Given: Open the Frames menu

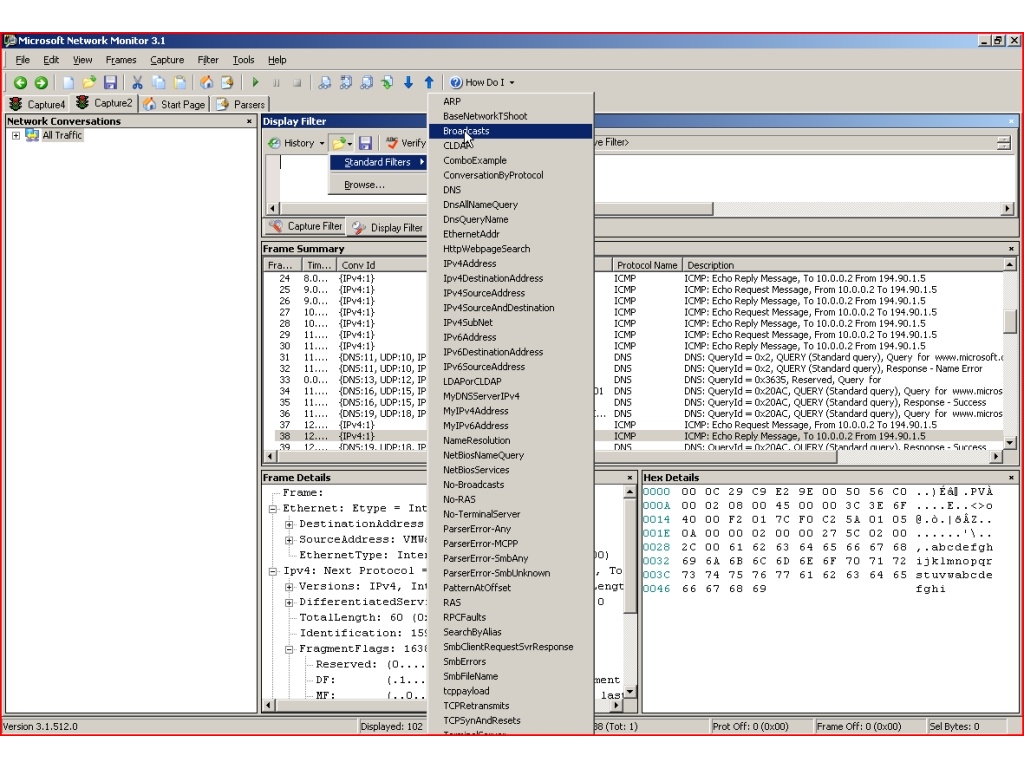Looking at the screenshot, I should (121, 59).
